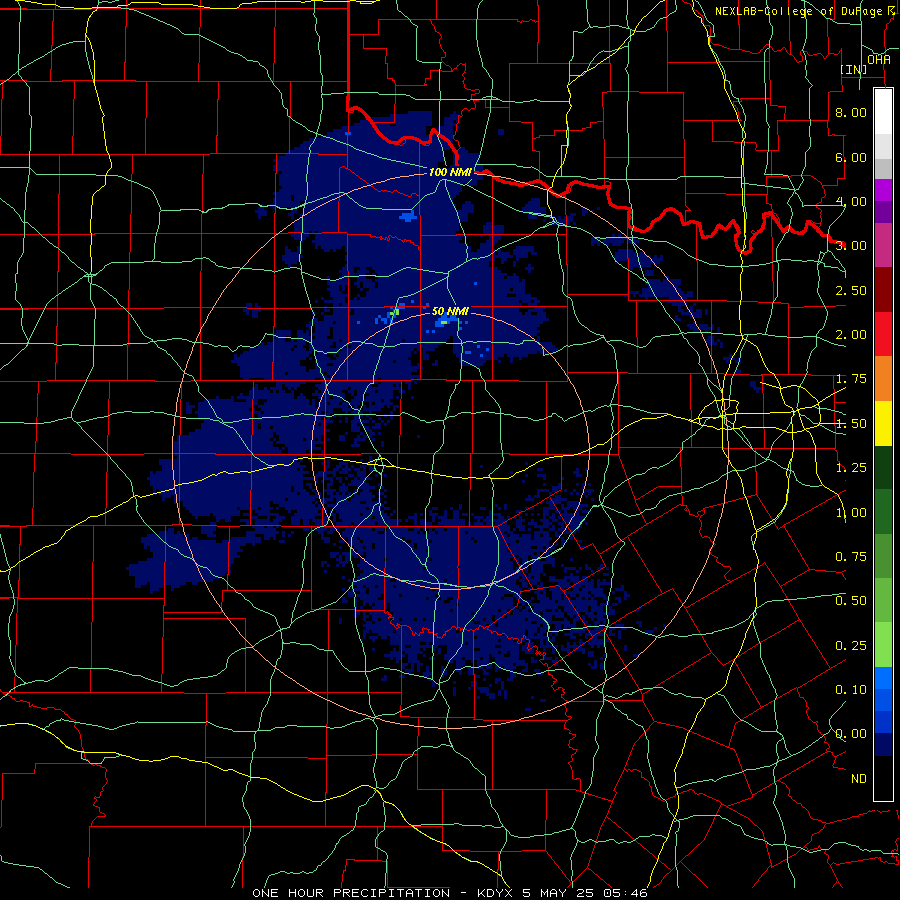This screenshot has width=900, height=900.
Task: Click the 50 NMI range ring label
Action: coord(450,311)
